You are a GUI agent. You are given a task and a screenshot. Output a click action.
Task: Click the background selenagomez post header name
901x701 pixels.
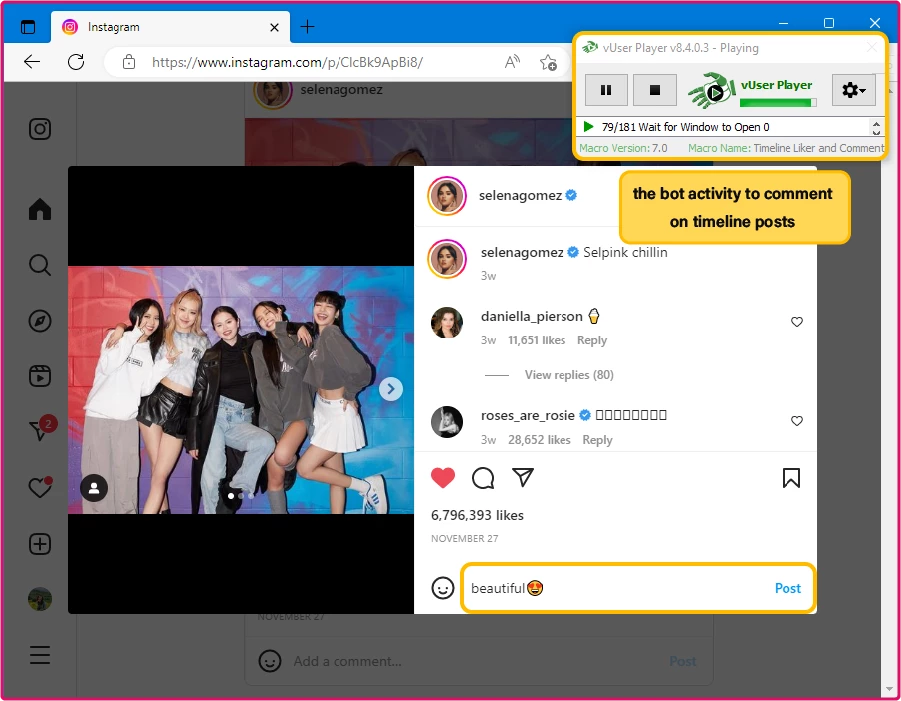click(x=341, y=90)
